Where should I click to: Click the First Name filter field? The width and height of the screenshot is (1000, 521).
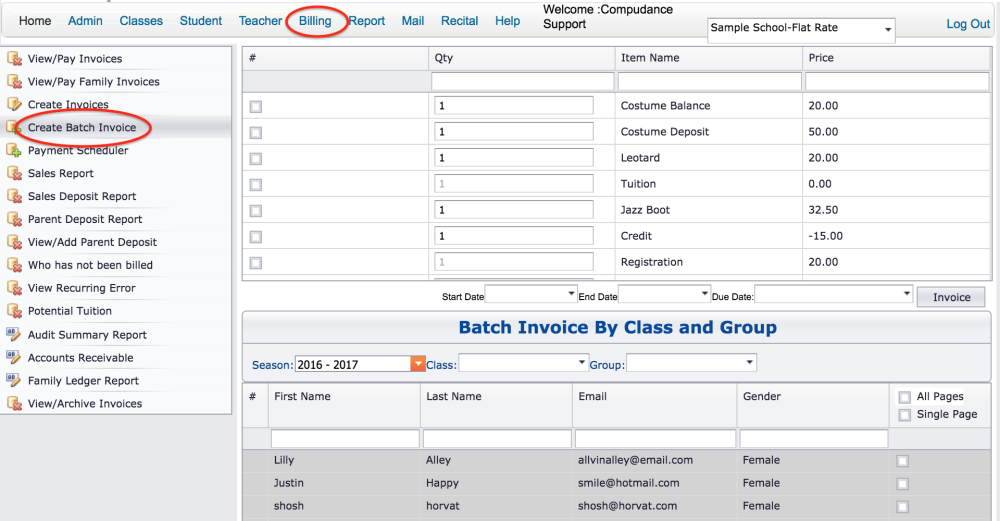[345, 439]
